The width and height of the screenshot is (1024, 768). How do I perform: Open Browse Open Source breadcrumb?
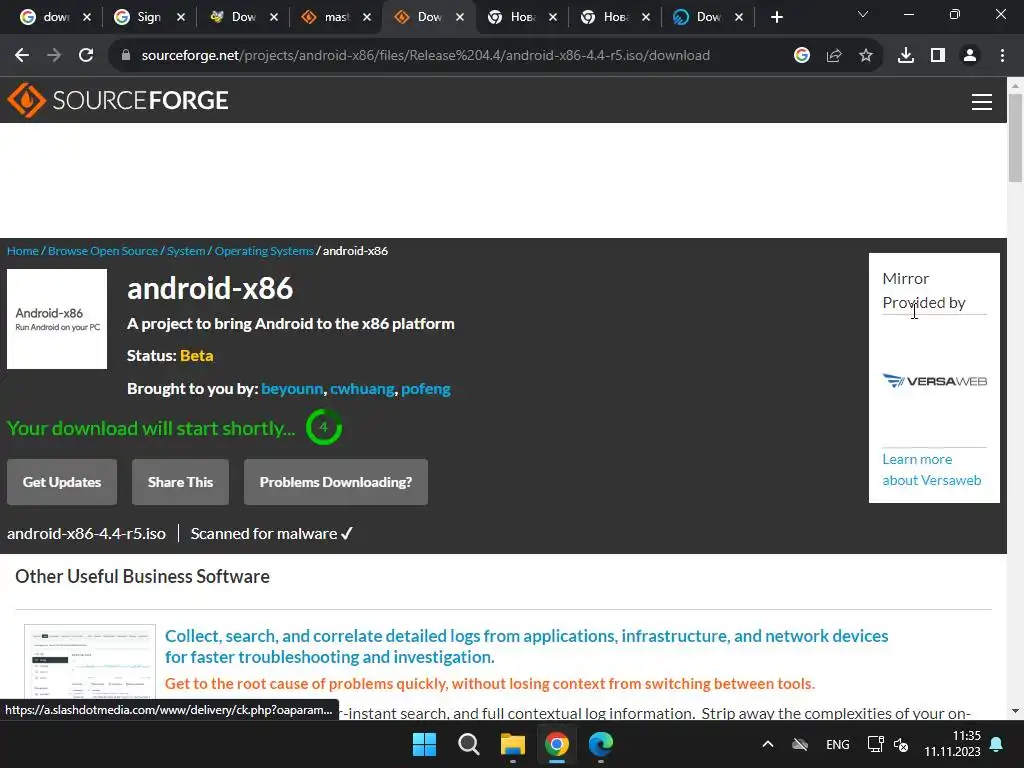[103, 251]
